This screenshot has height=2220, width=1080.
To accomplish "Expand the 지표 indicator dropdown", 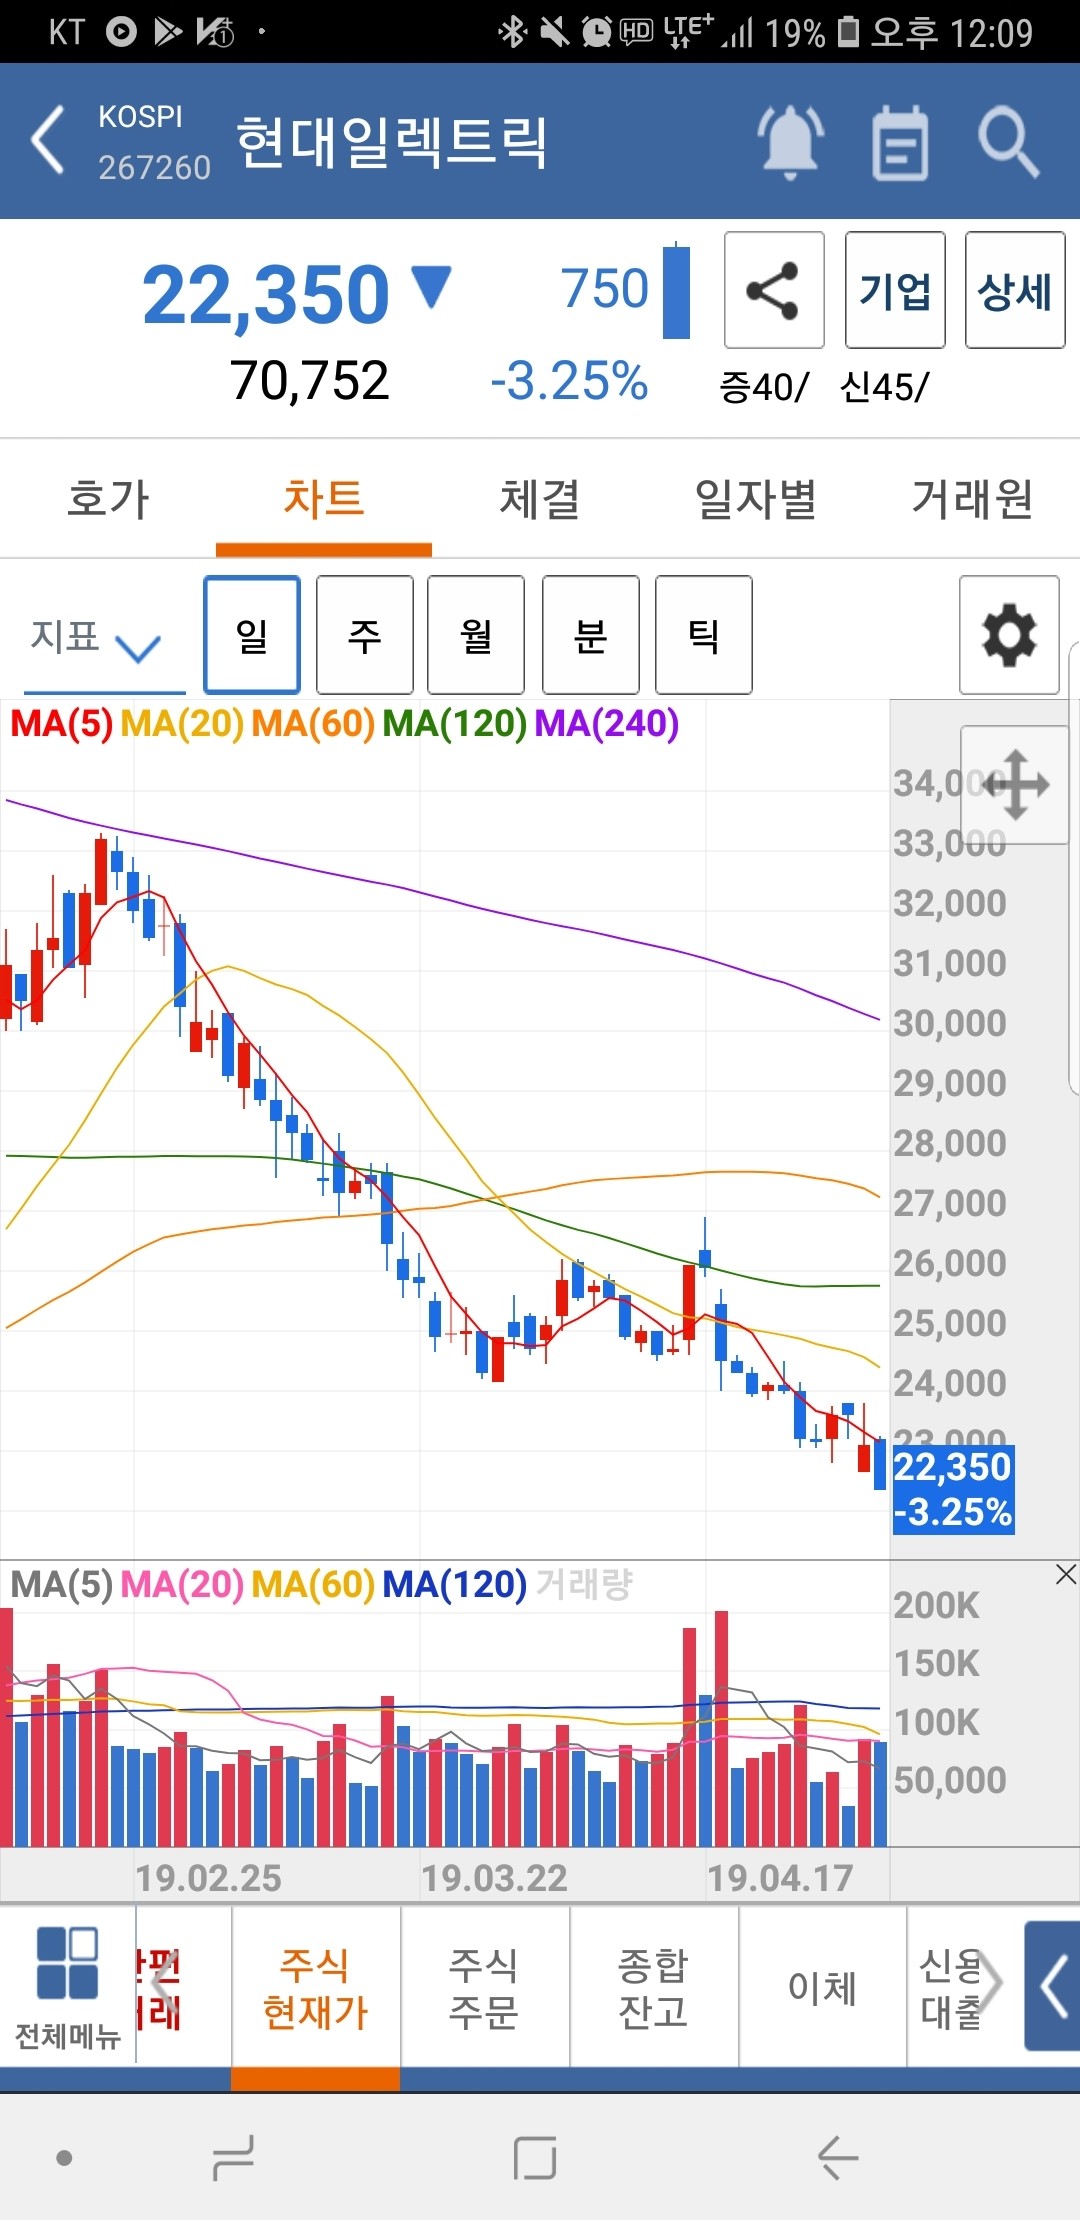I will pyautogui.click(x=96, y=638).
